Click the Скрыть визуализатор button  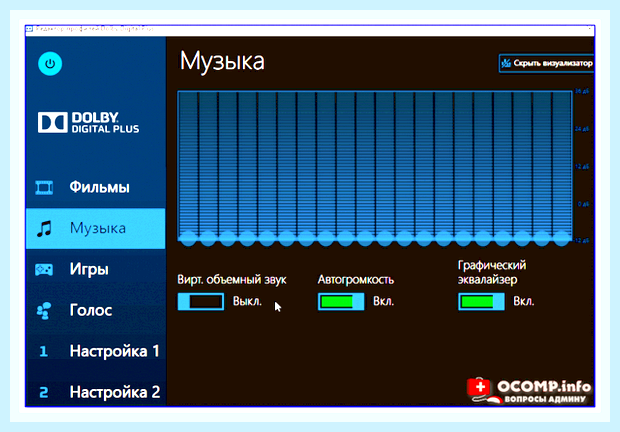pyautogui.click(x=546, y=63)
